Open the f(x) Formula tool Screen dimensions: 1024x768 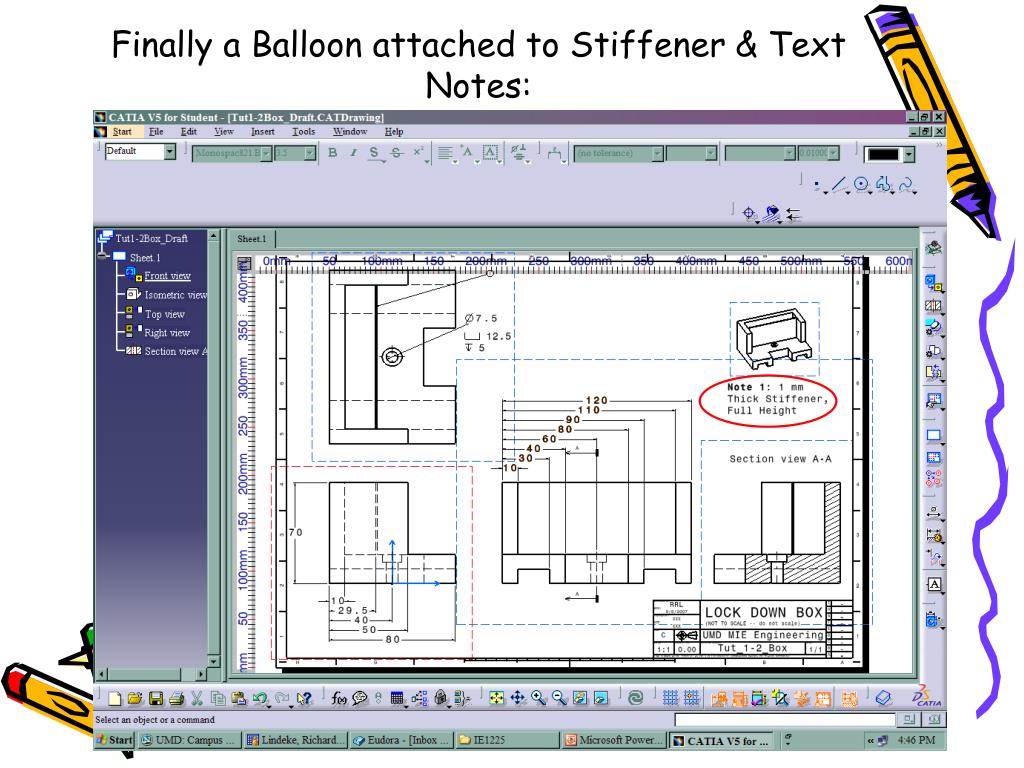(x=338, y=698)
